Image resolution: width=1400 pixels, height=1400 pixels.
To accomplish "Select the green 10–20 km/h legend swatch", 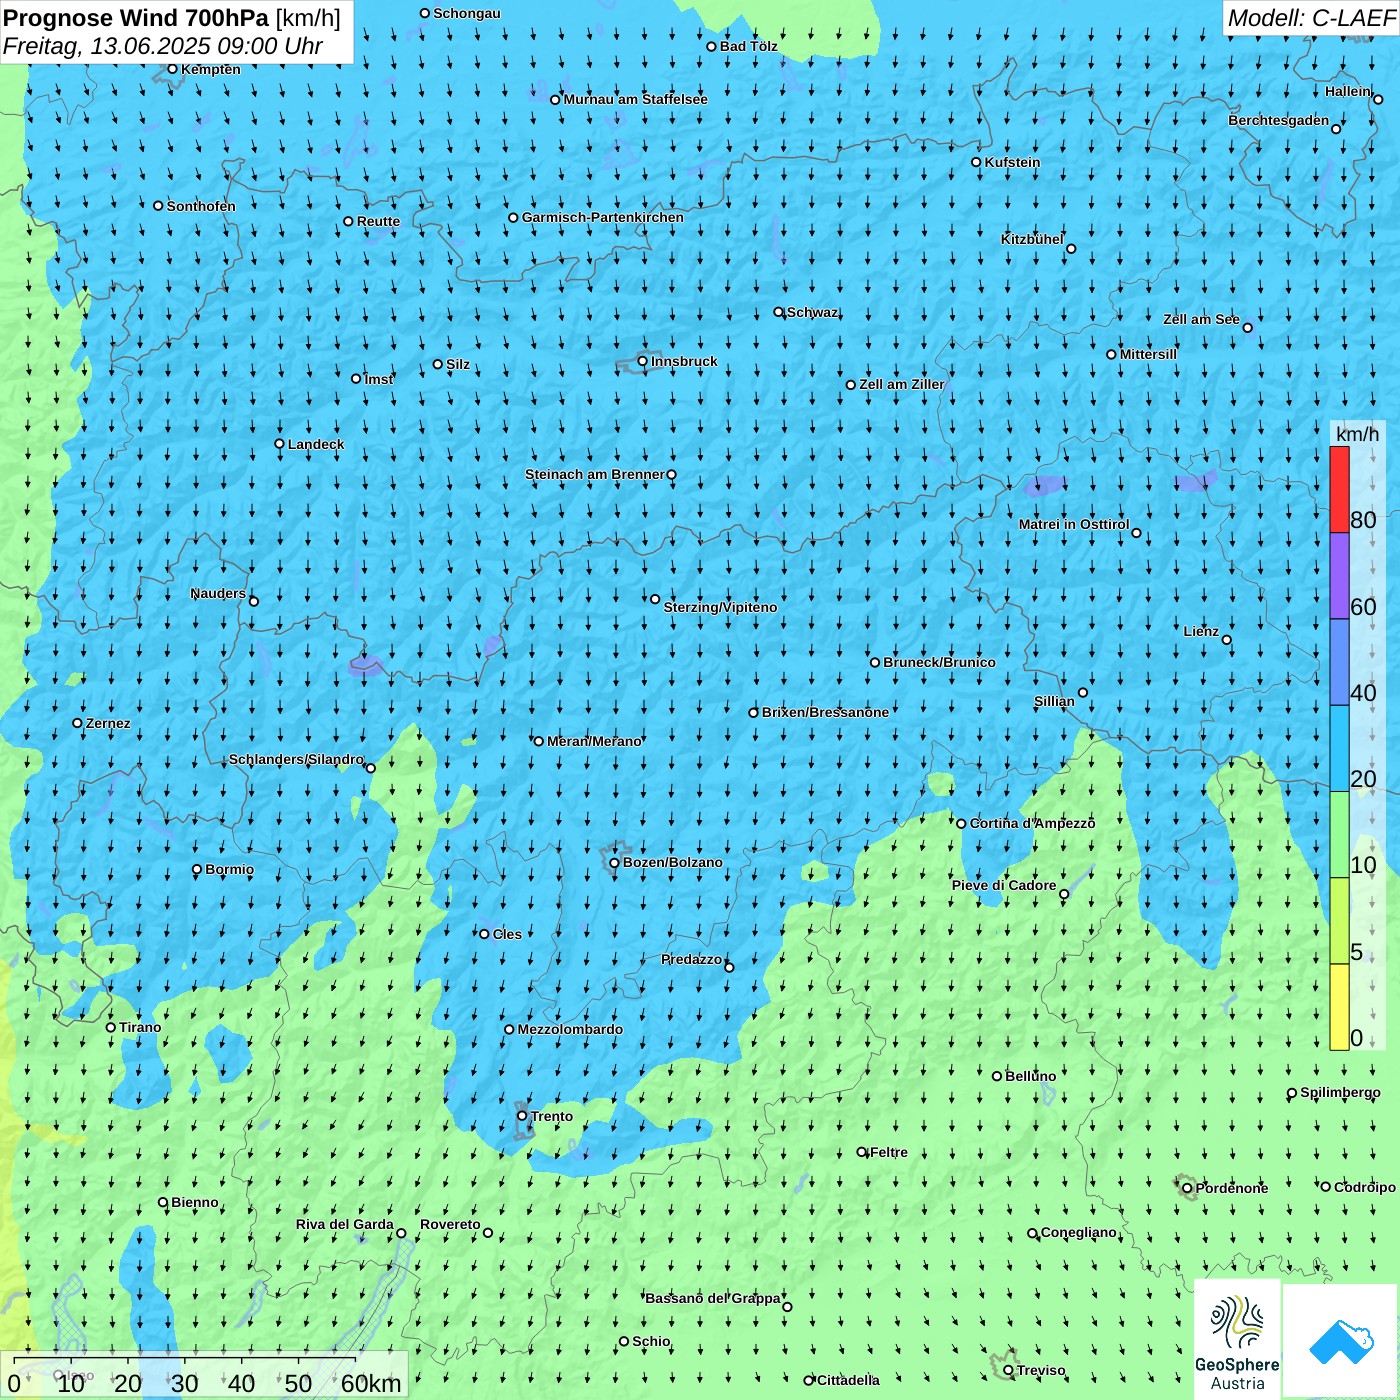I will click(1339, 835).
